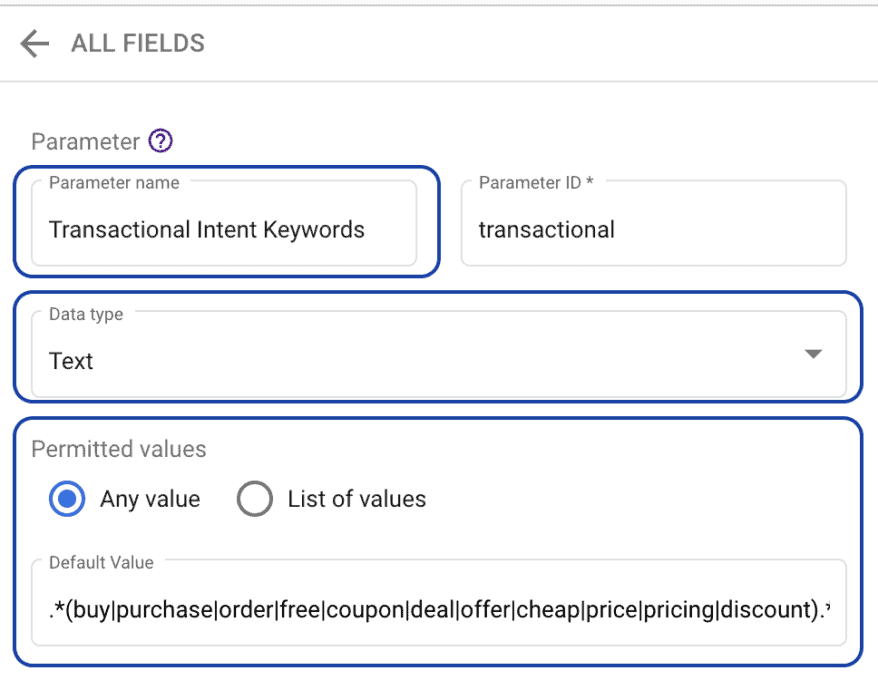This screenshot has width=878, height=700.
Task: Focus the Transactional Intent Keywords input
Action: pos(225,229)
